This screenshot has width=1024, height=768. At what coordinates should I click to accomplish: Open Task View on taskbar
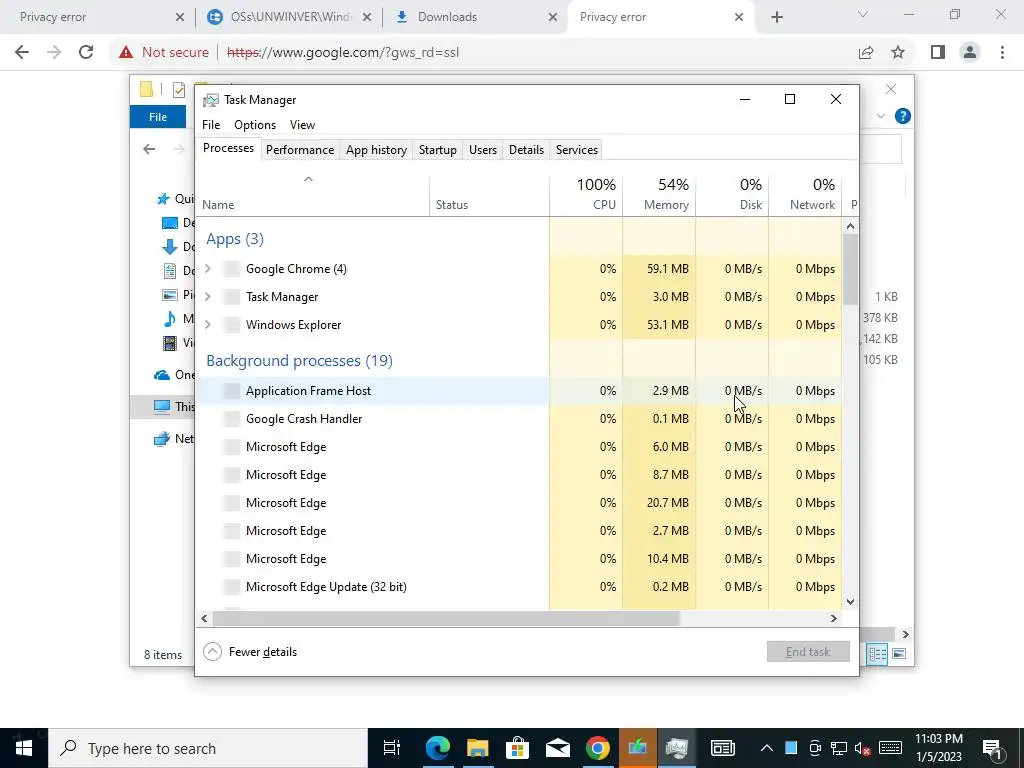tap(392, 748)
